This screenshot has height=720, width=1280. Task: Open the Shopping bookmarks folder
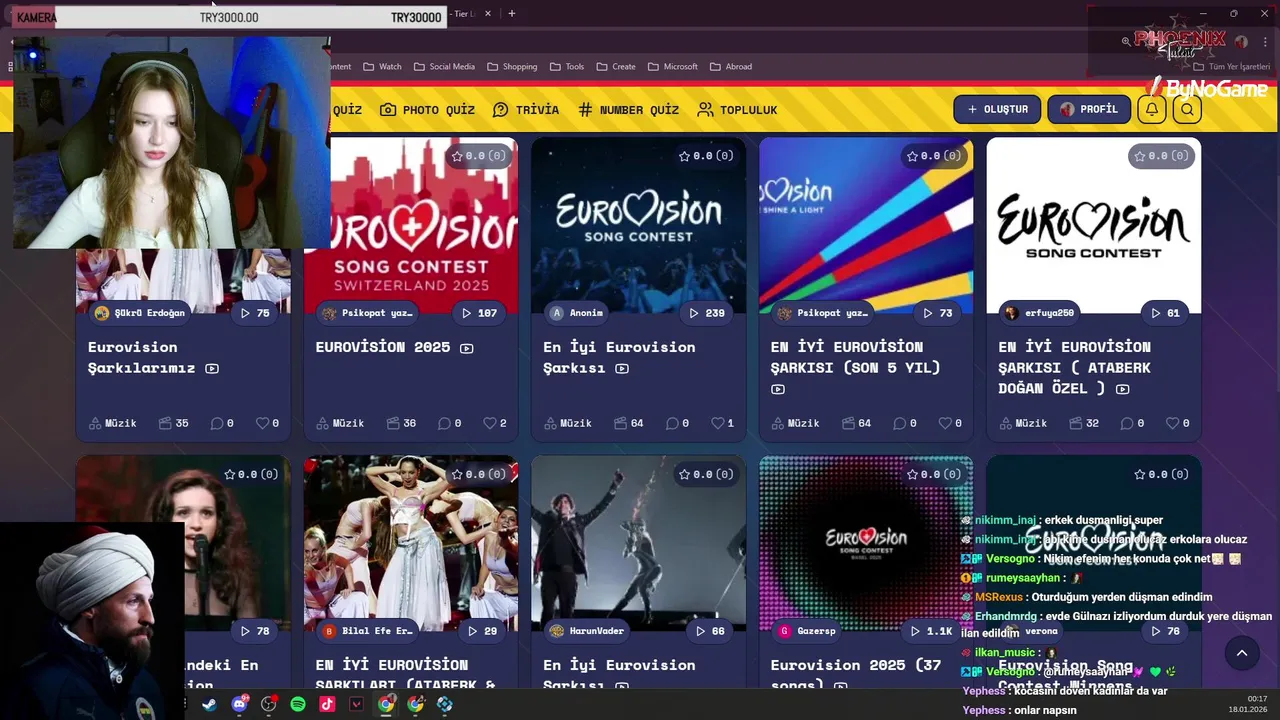coord(512,67)
